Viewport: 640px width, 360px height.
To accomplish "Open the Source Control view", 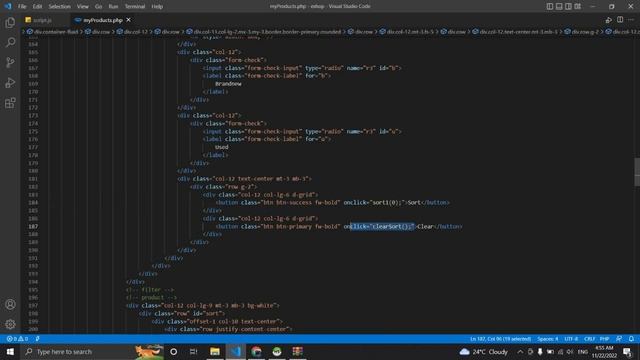I will (10, 62).
